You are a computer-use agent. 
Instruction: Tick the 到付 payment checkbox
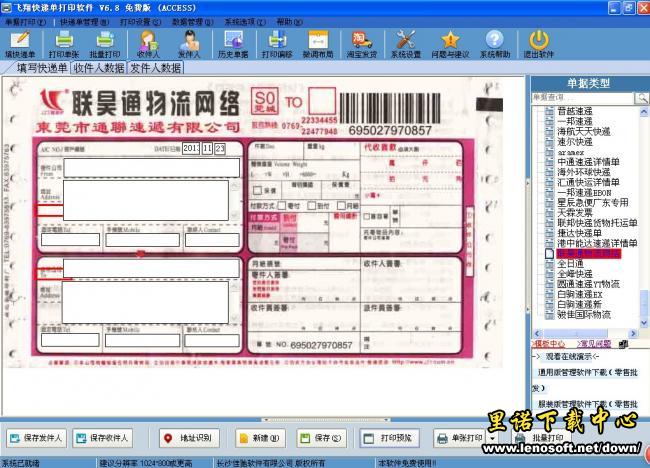coord(312,206)
